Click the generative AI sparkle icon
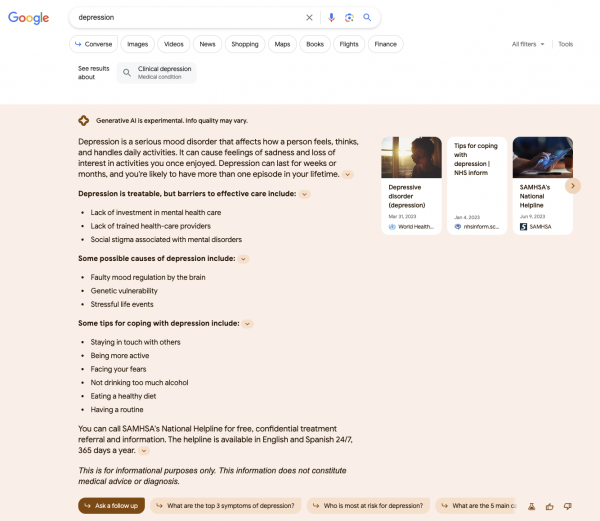Image resolution: width=600 pixels, height=521 pixels. coord(84,120)
